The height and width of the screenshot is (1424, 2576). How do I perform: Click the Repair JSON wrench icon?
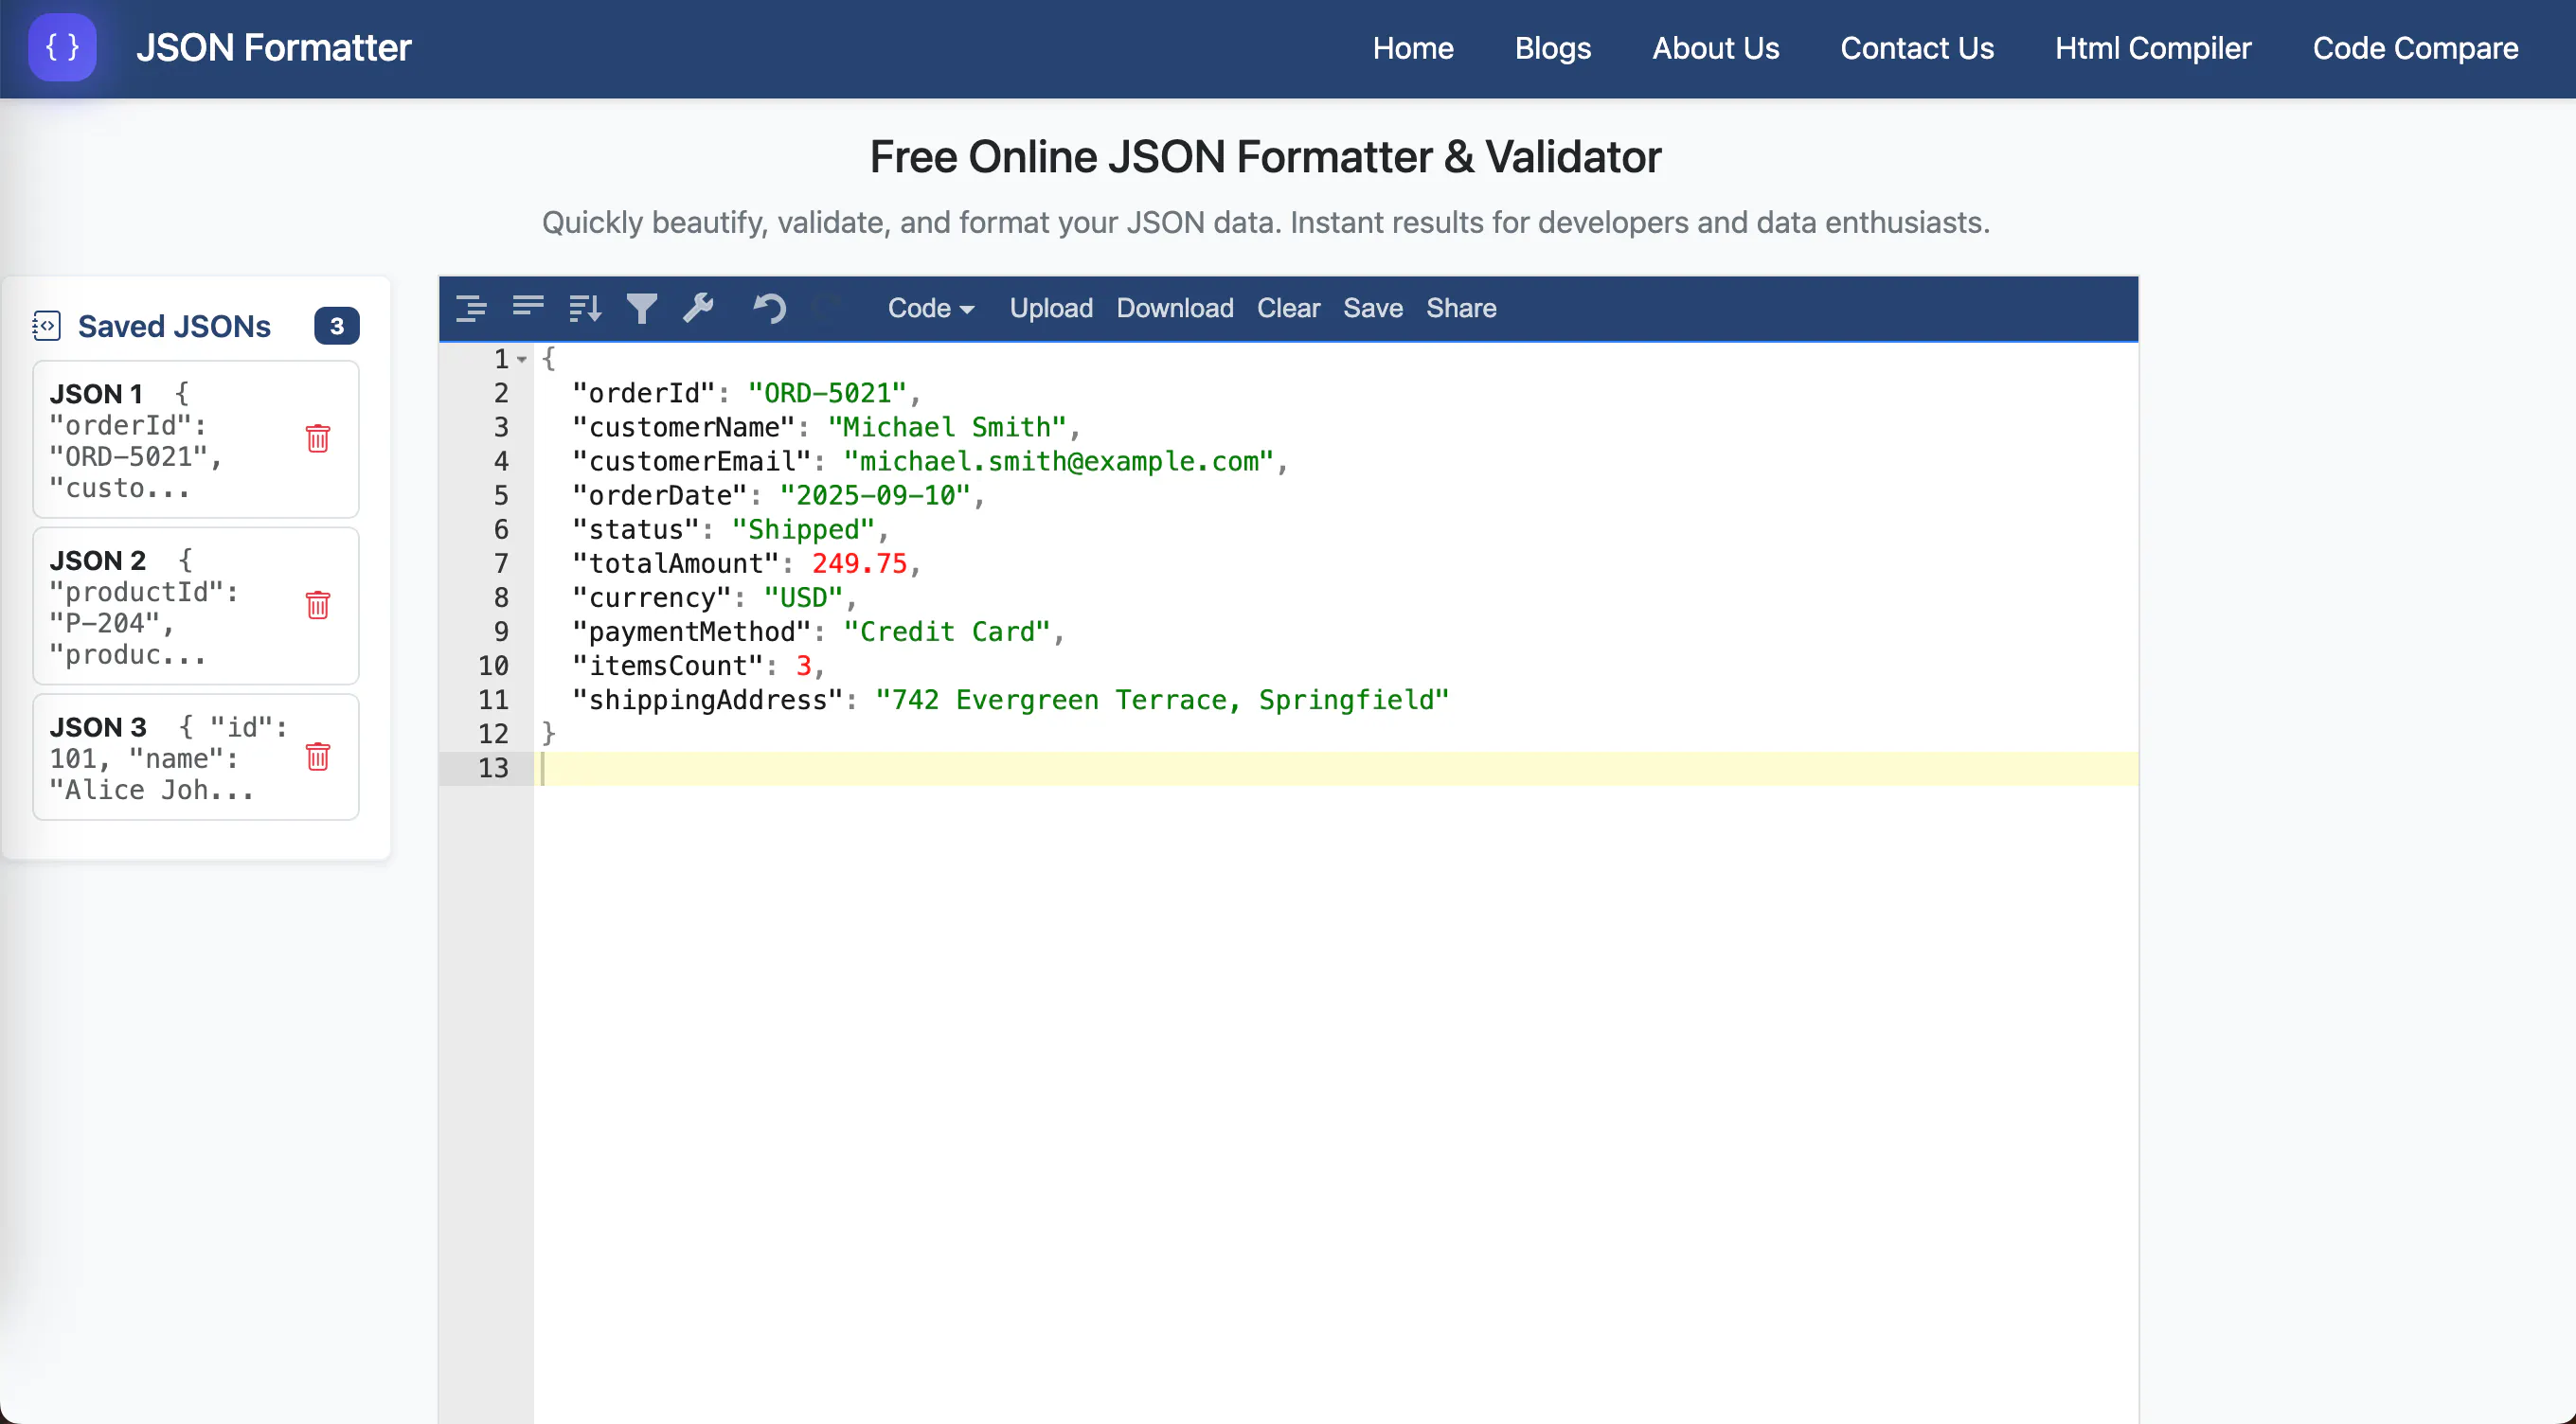pos(698,308)
